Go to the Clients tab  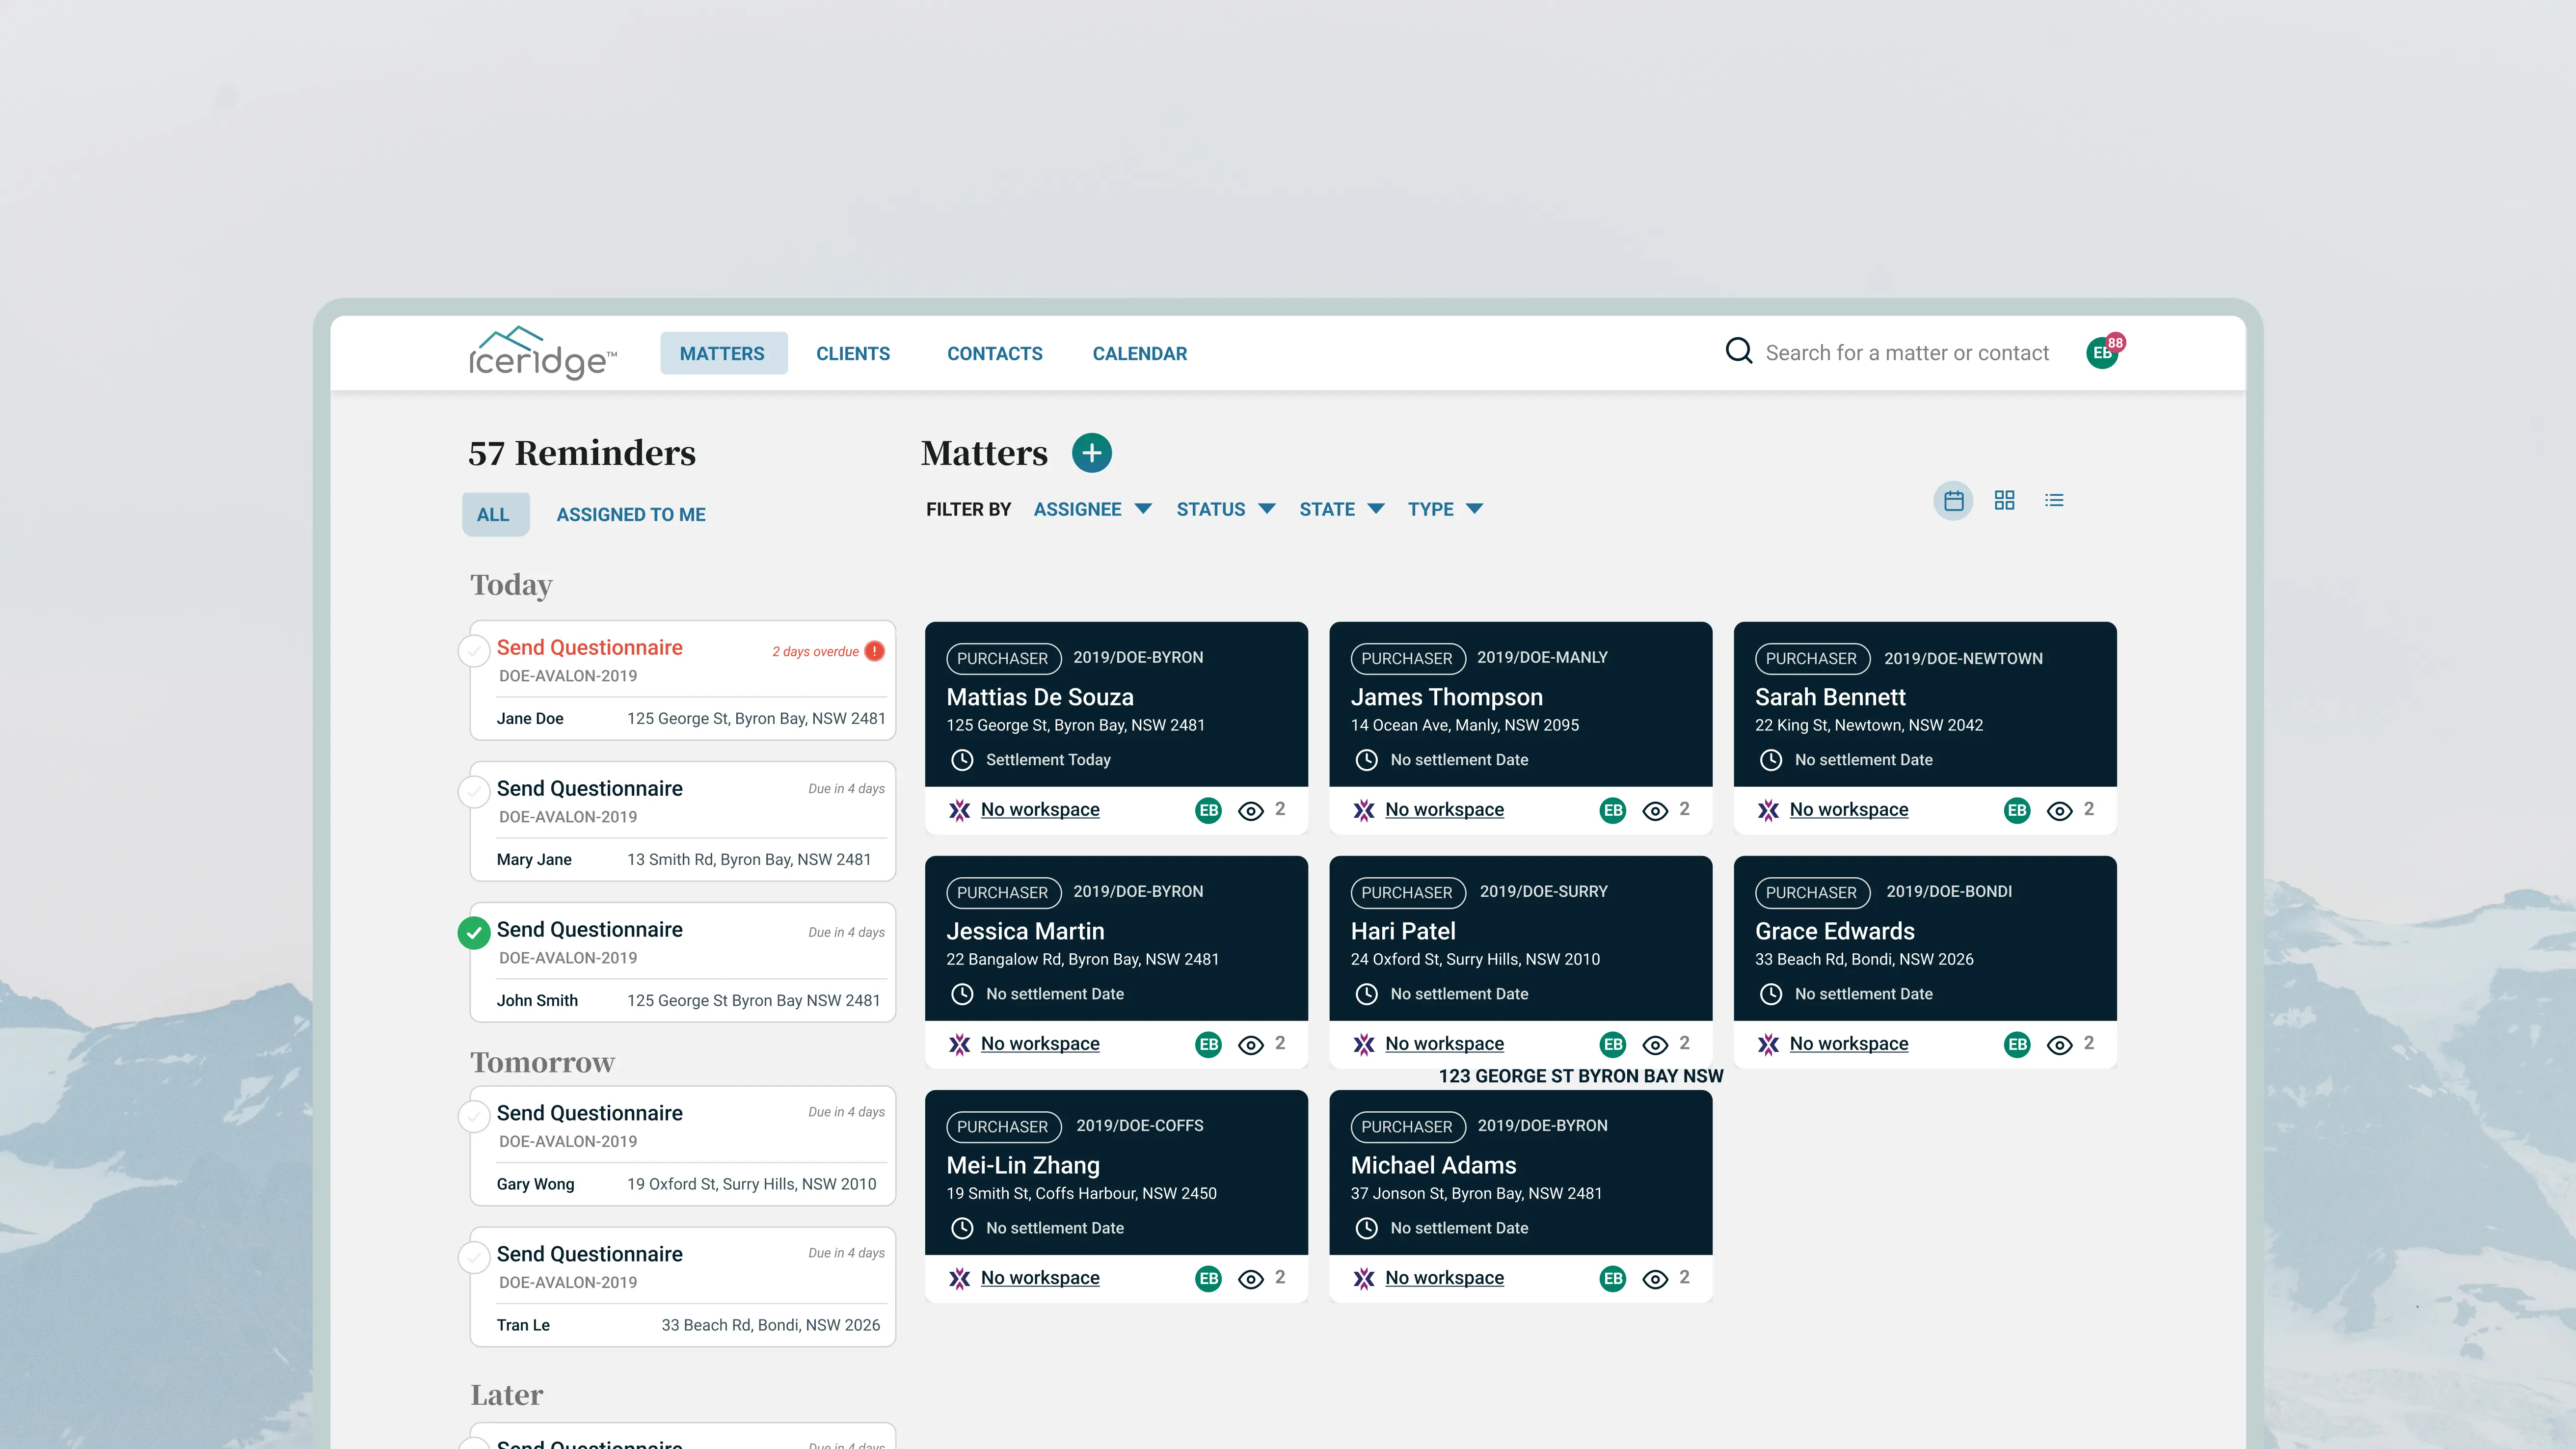pyautogui.click(x=853, y=353)
